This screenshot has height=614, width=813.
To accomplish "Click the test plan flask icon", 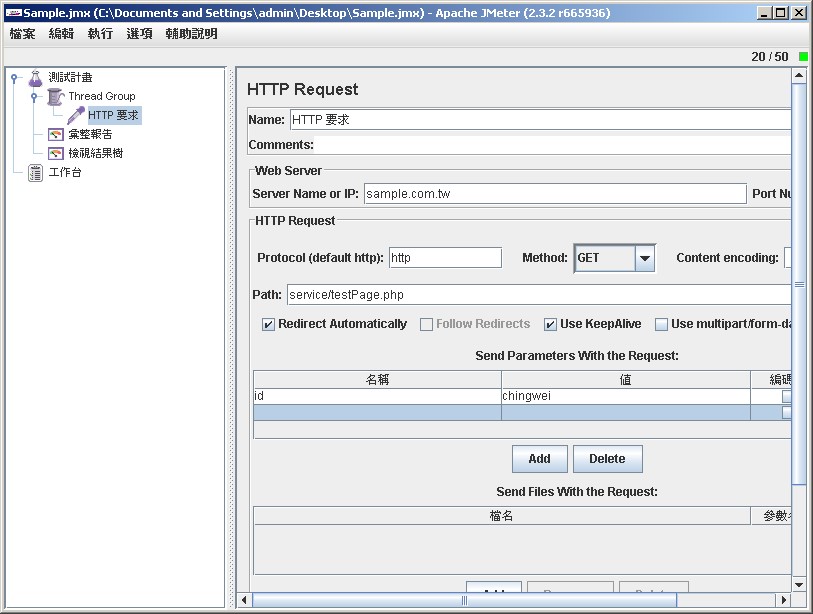I will coord(35,78).
